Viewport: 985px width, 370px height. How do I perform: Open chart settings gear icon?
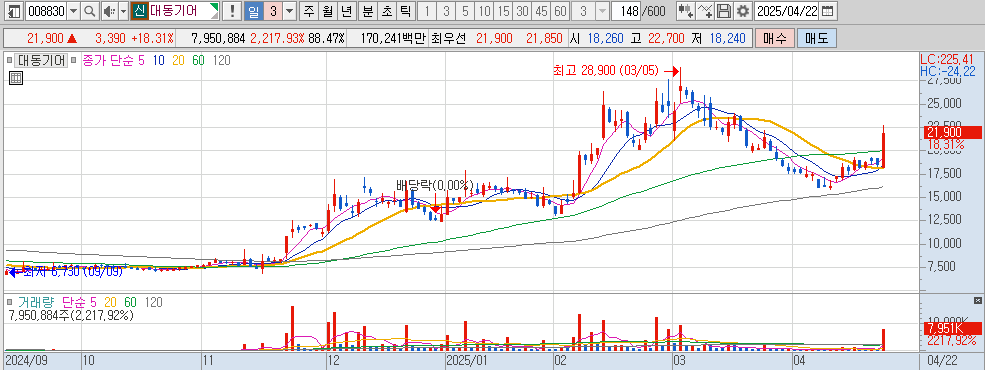click(743, 11)
